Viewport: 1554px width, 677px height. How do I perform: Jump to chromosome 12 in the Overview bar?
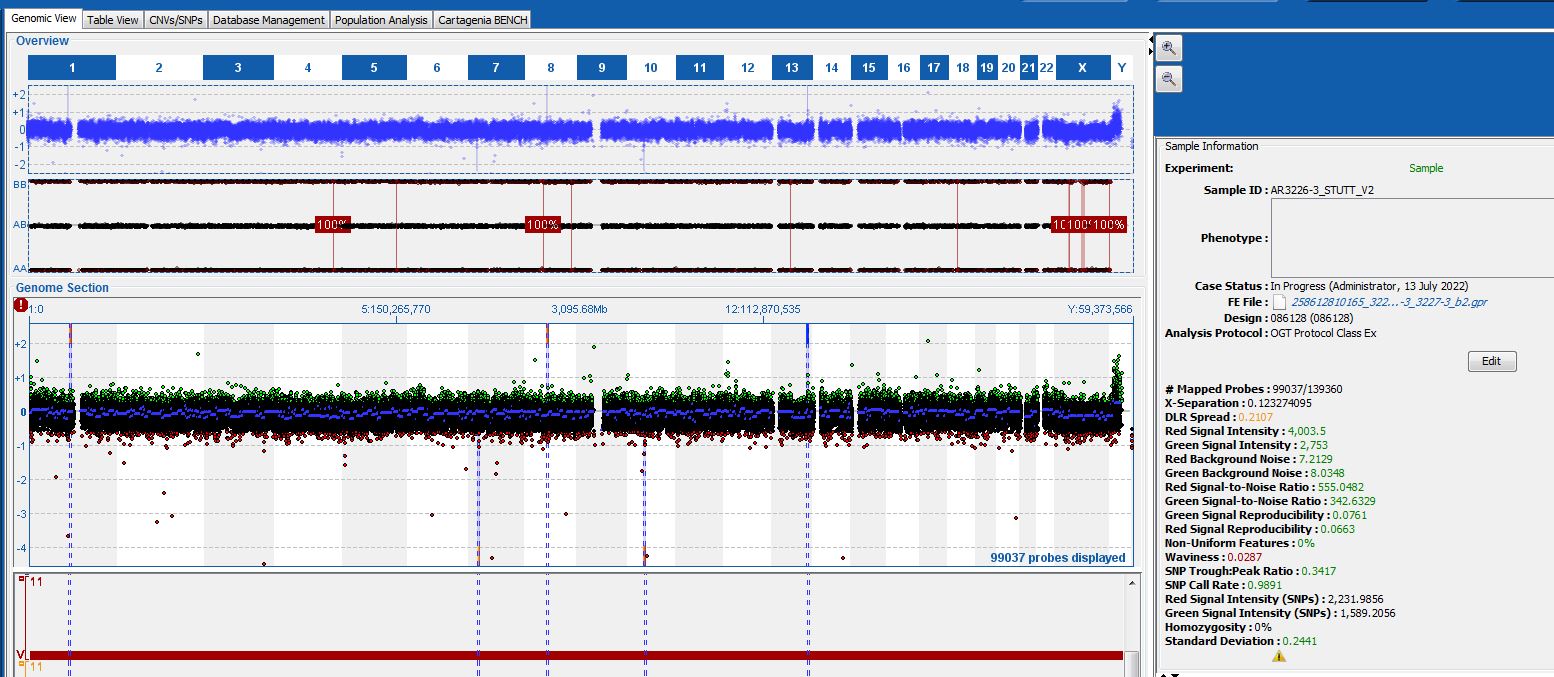[x=748, y=68]
